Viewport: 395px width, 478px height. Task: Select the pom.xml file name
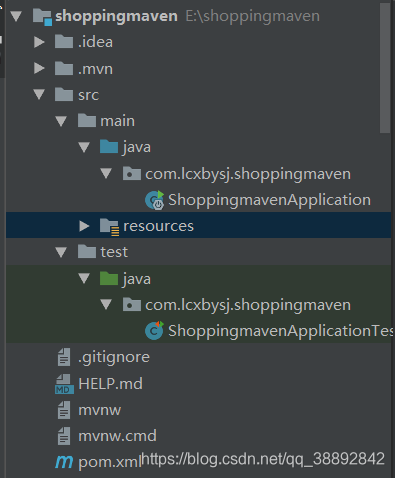click(110, 462)
